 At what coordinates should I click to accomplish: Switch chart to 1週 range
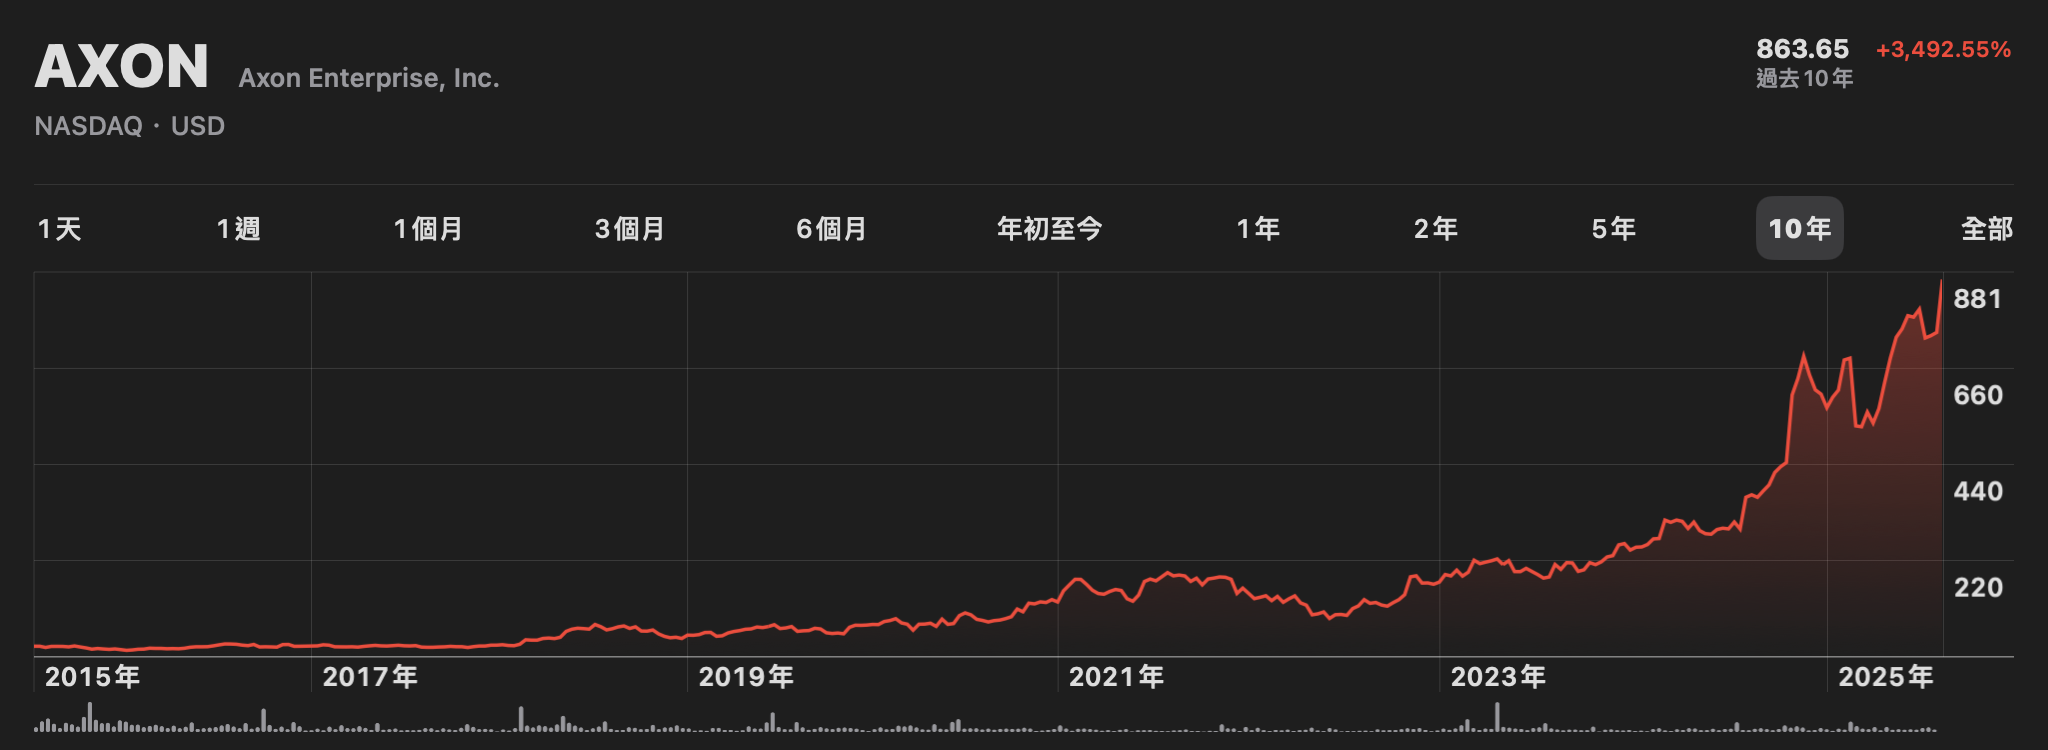coord(238,229)
